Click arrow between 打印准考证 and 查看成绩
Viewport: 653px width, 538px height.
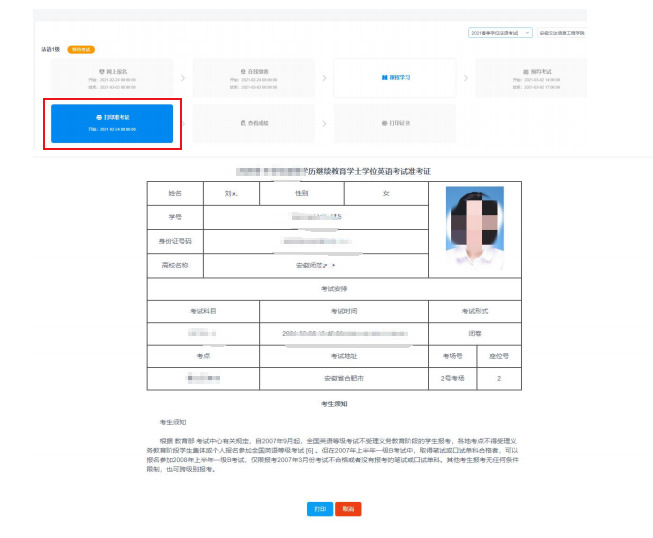182,123
